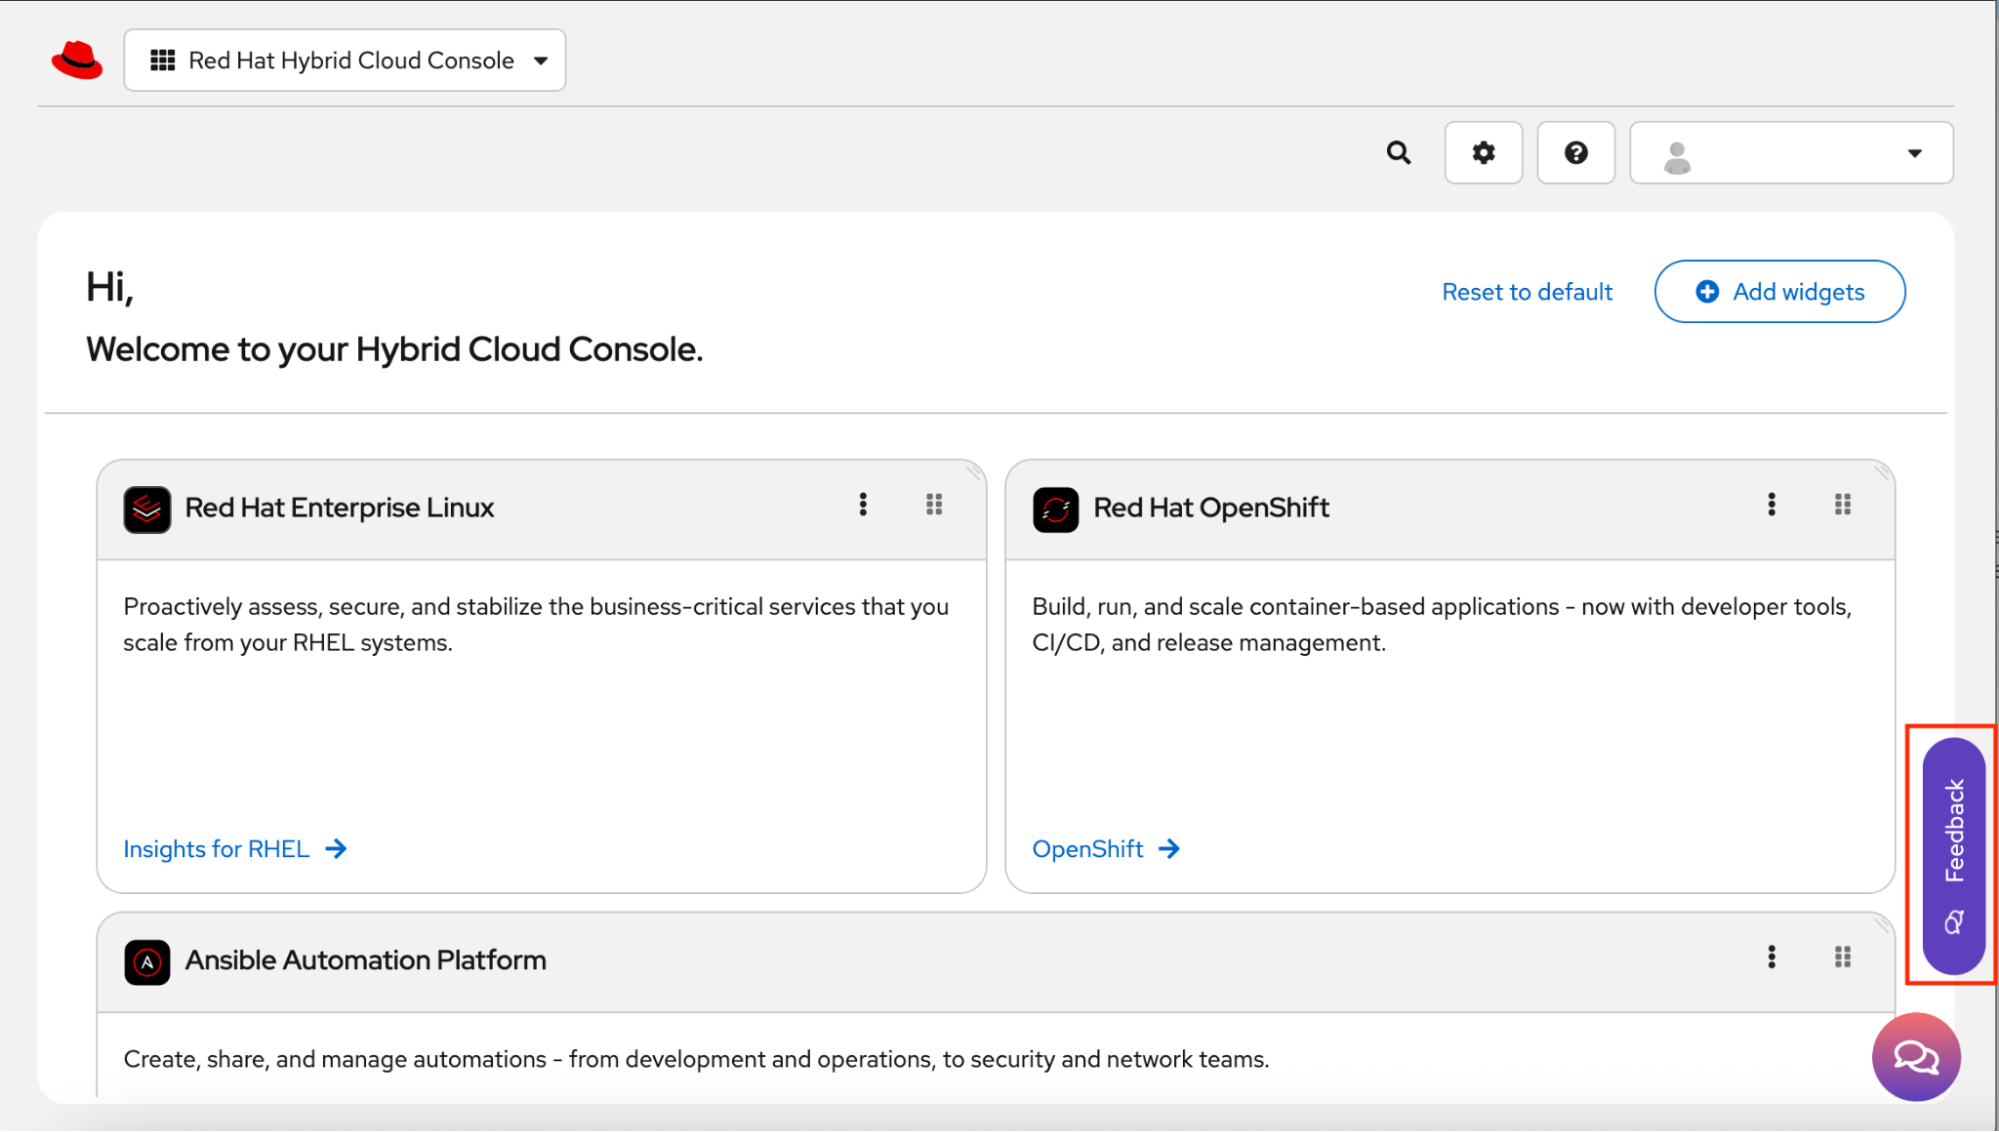Viewport: 1999px width, 1132px height.
Task: Open the search magnifier icon
Action: (x=1398, y=153)
